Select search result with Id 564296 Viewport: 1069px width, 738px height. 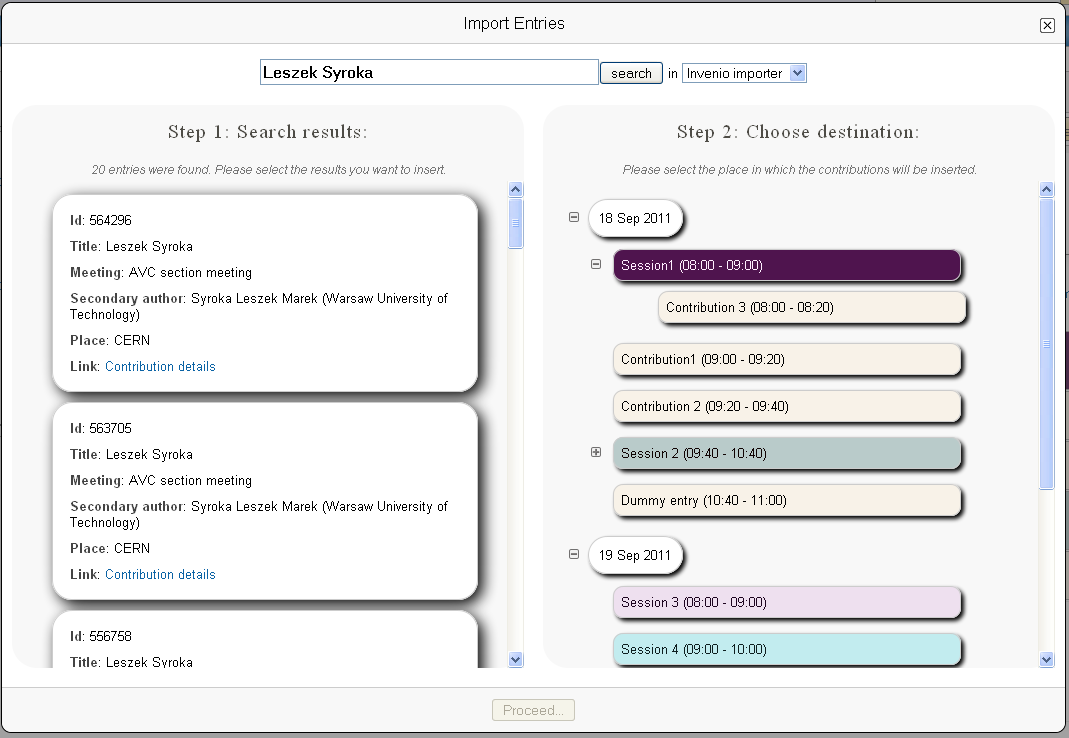265,293
